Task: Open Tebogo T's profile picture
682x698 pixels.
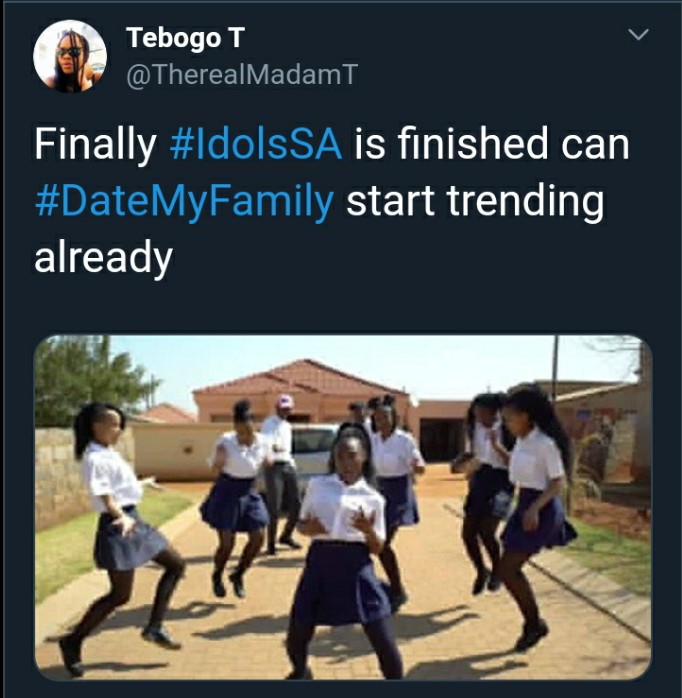Action: click(70, 56)
